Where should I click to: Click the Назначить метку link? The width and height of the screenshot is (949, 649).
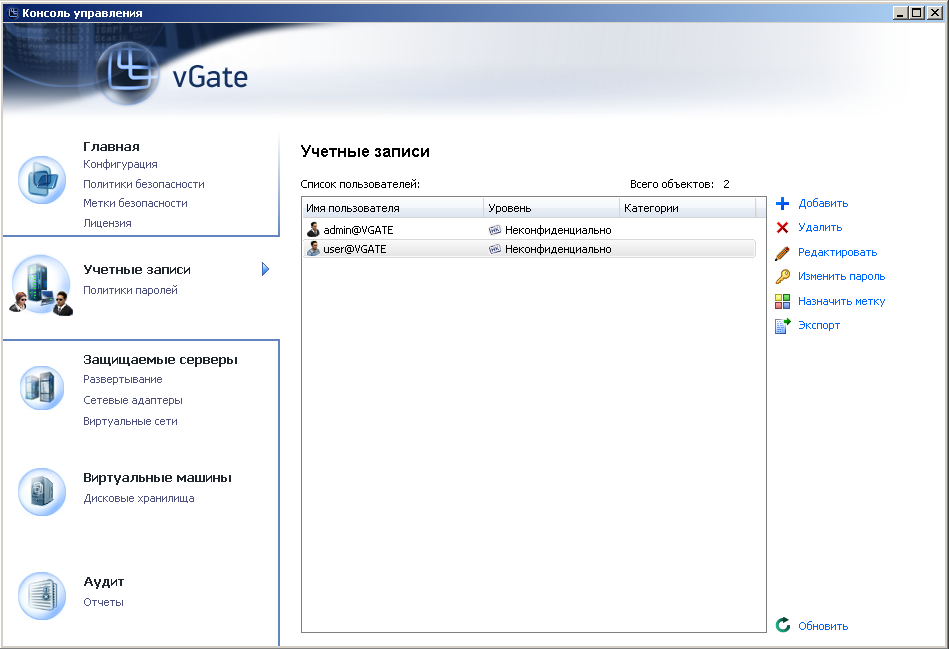[842, 301]
